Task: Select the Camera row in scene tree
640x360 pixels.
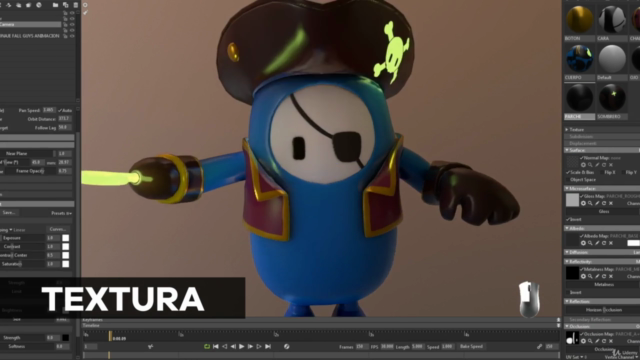Action: tap(31, 24)
